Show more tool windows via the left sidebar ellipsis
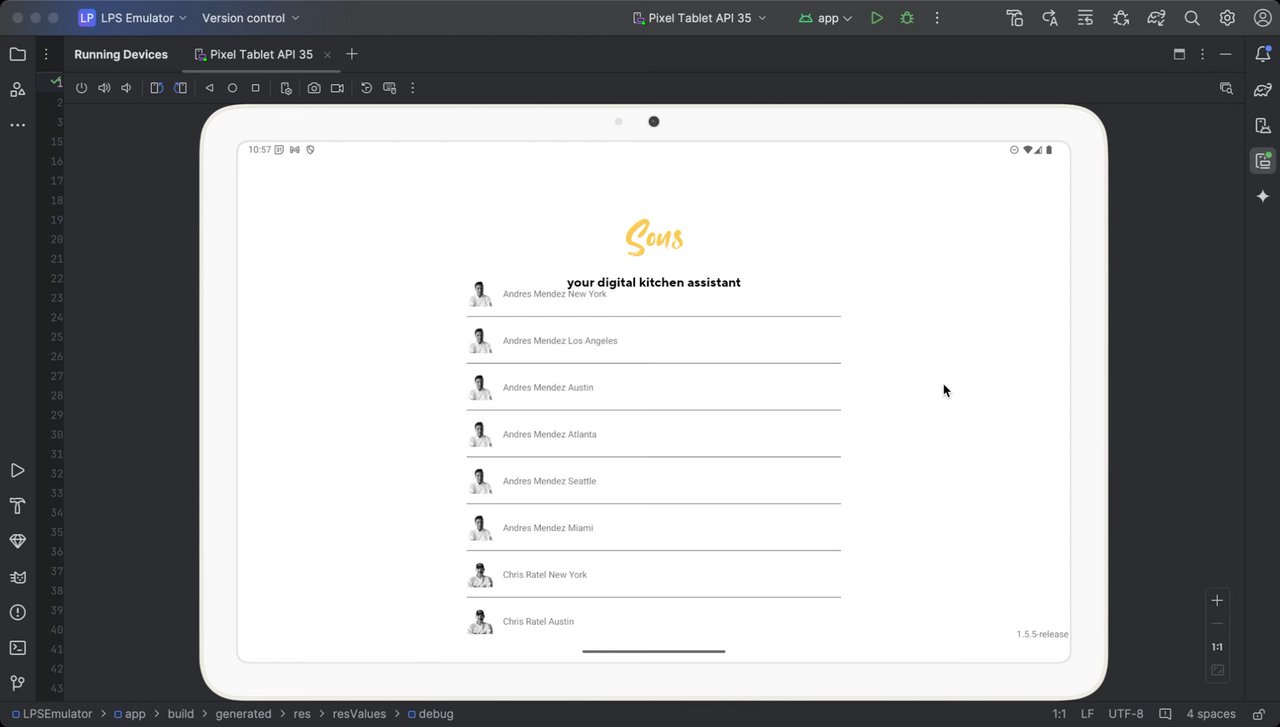 coord(17,125)
